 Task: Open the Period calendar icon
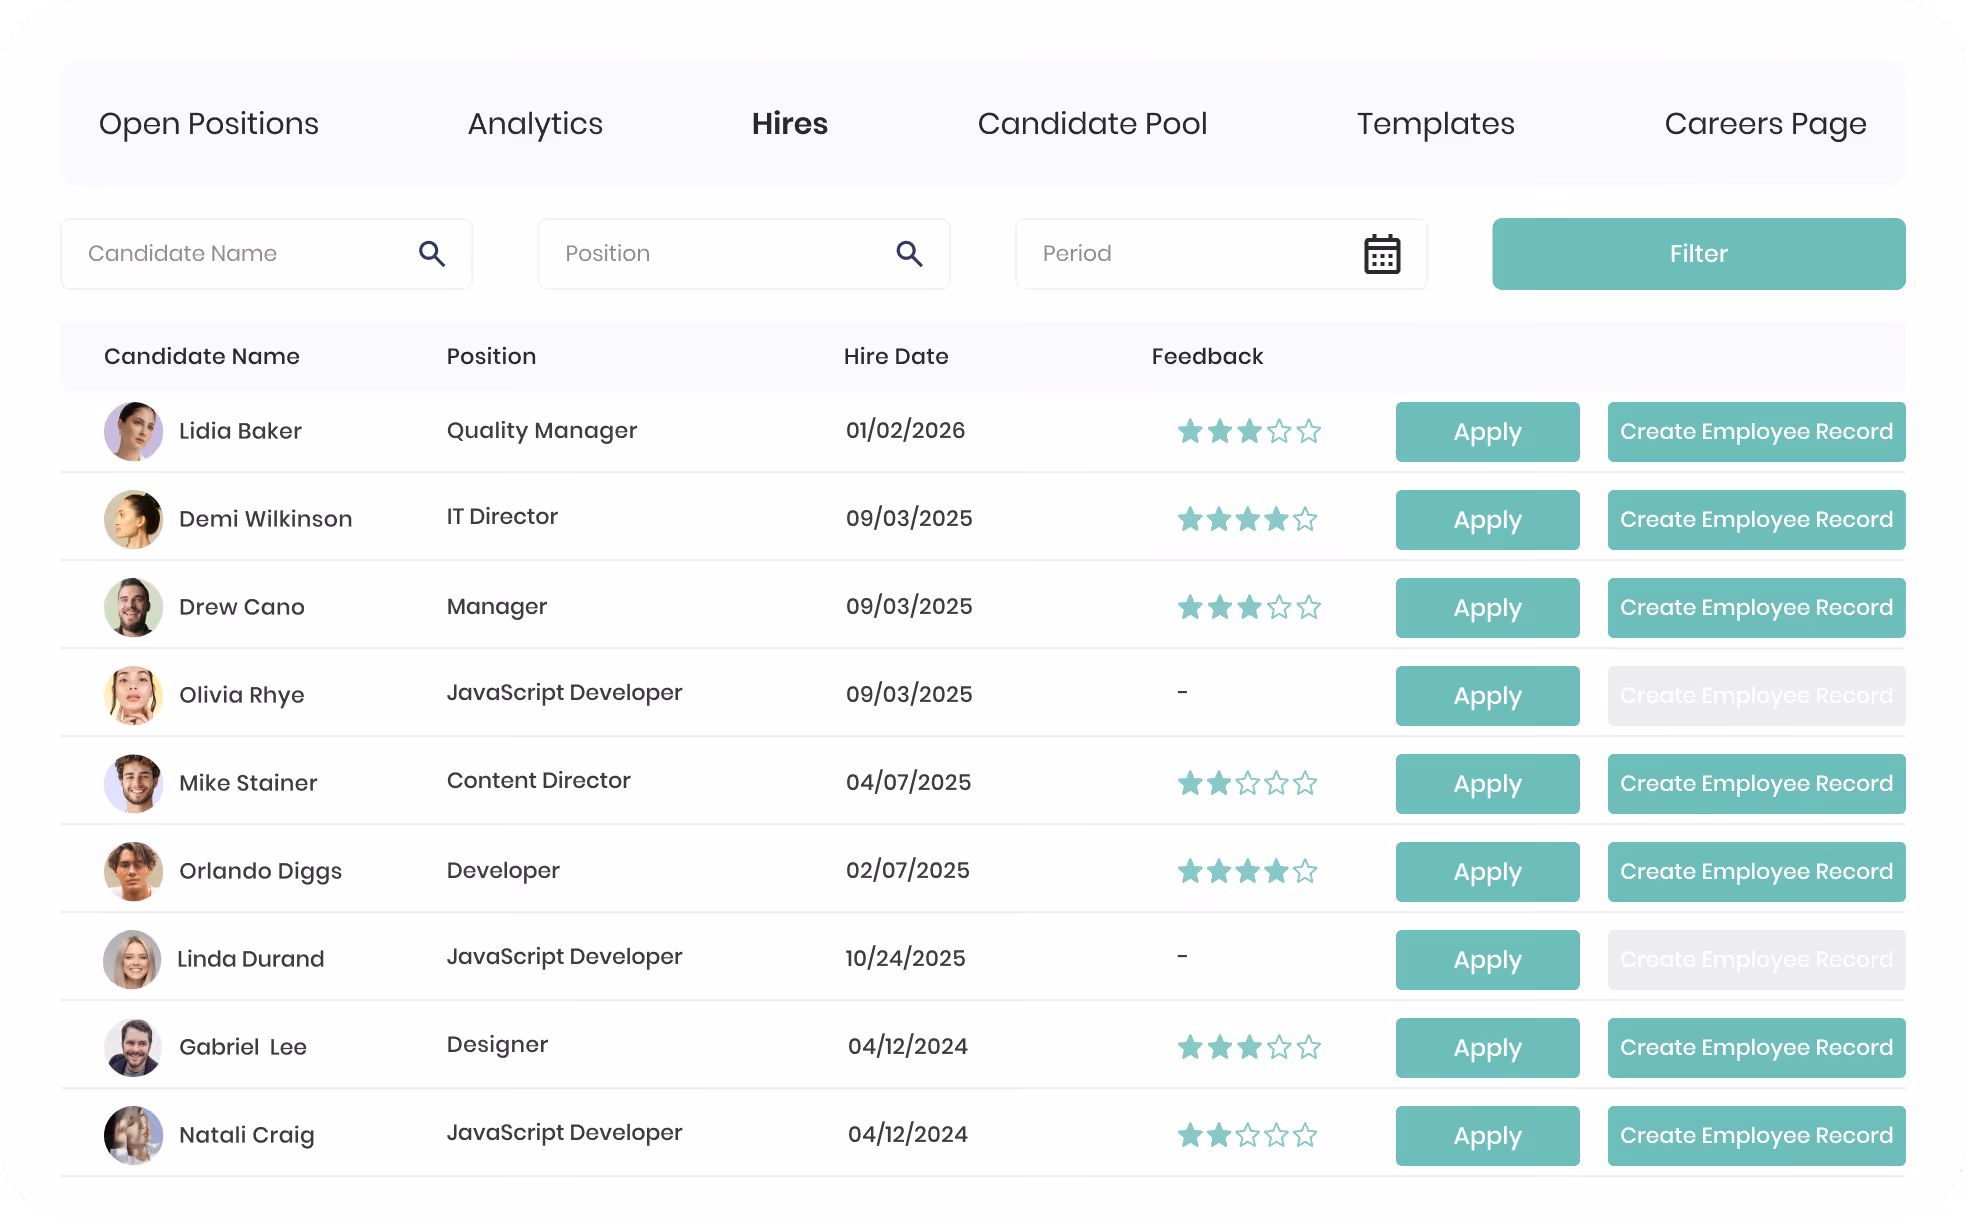(1382, 254)
